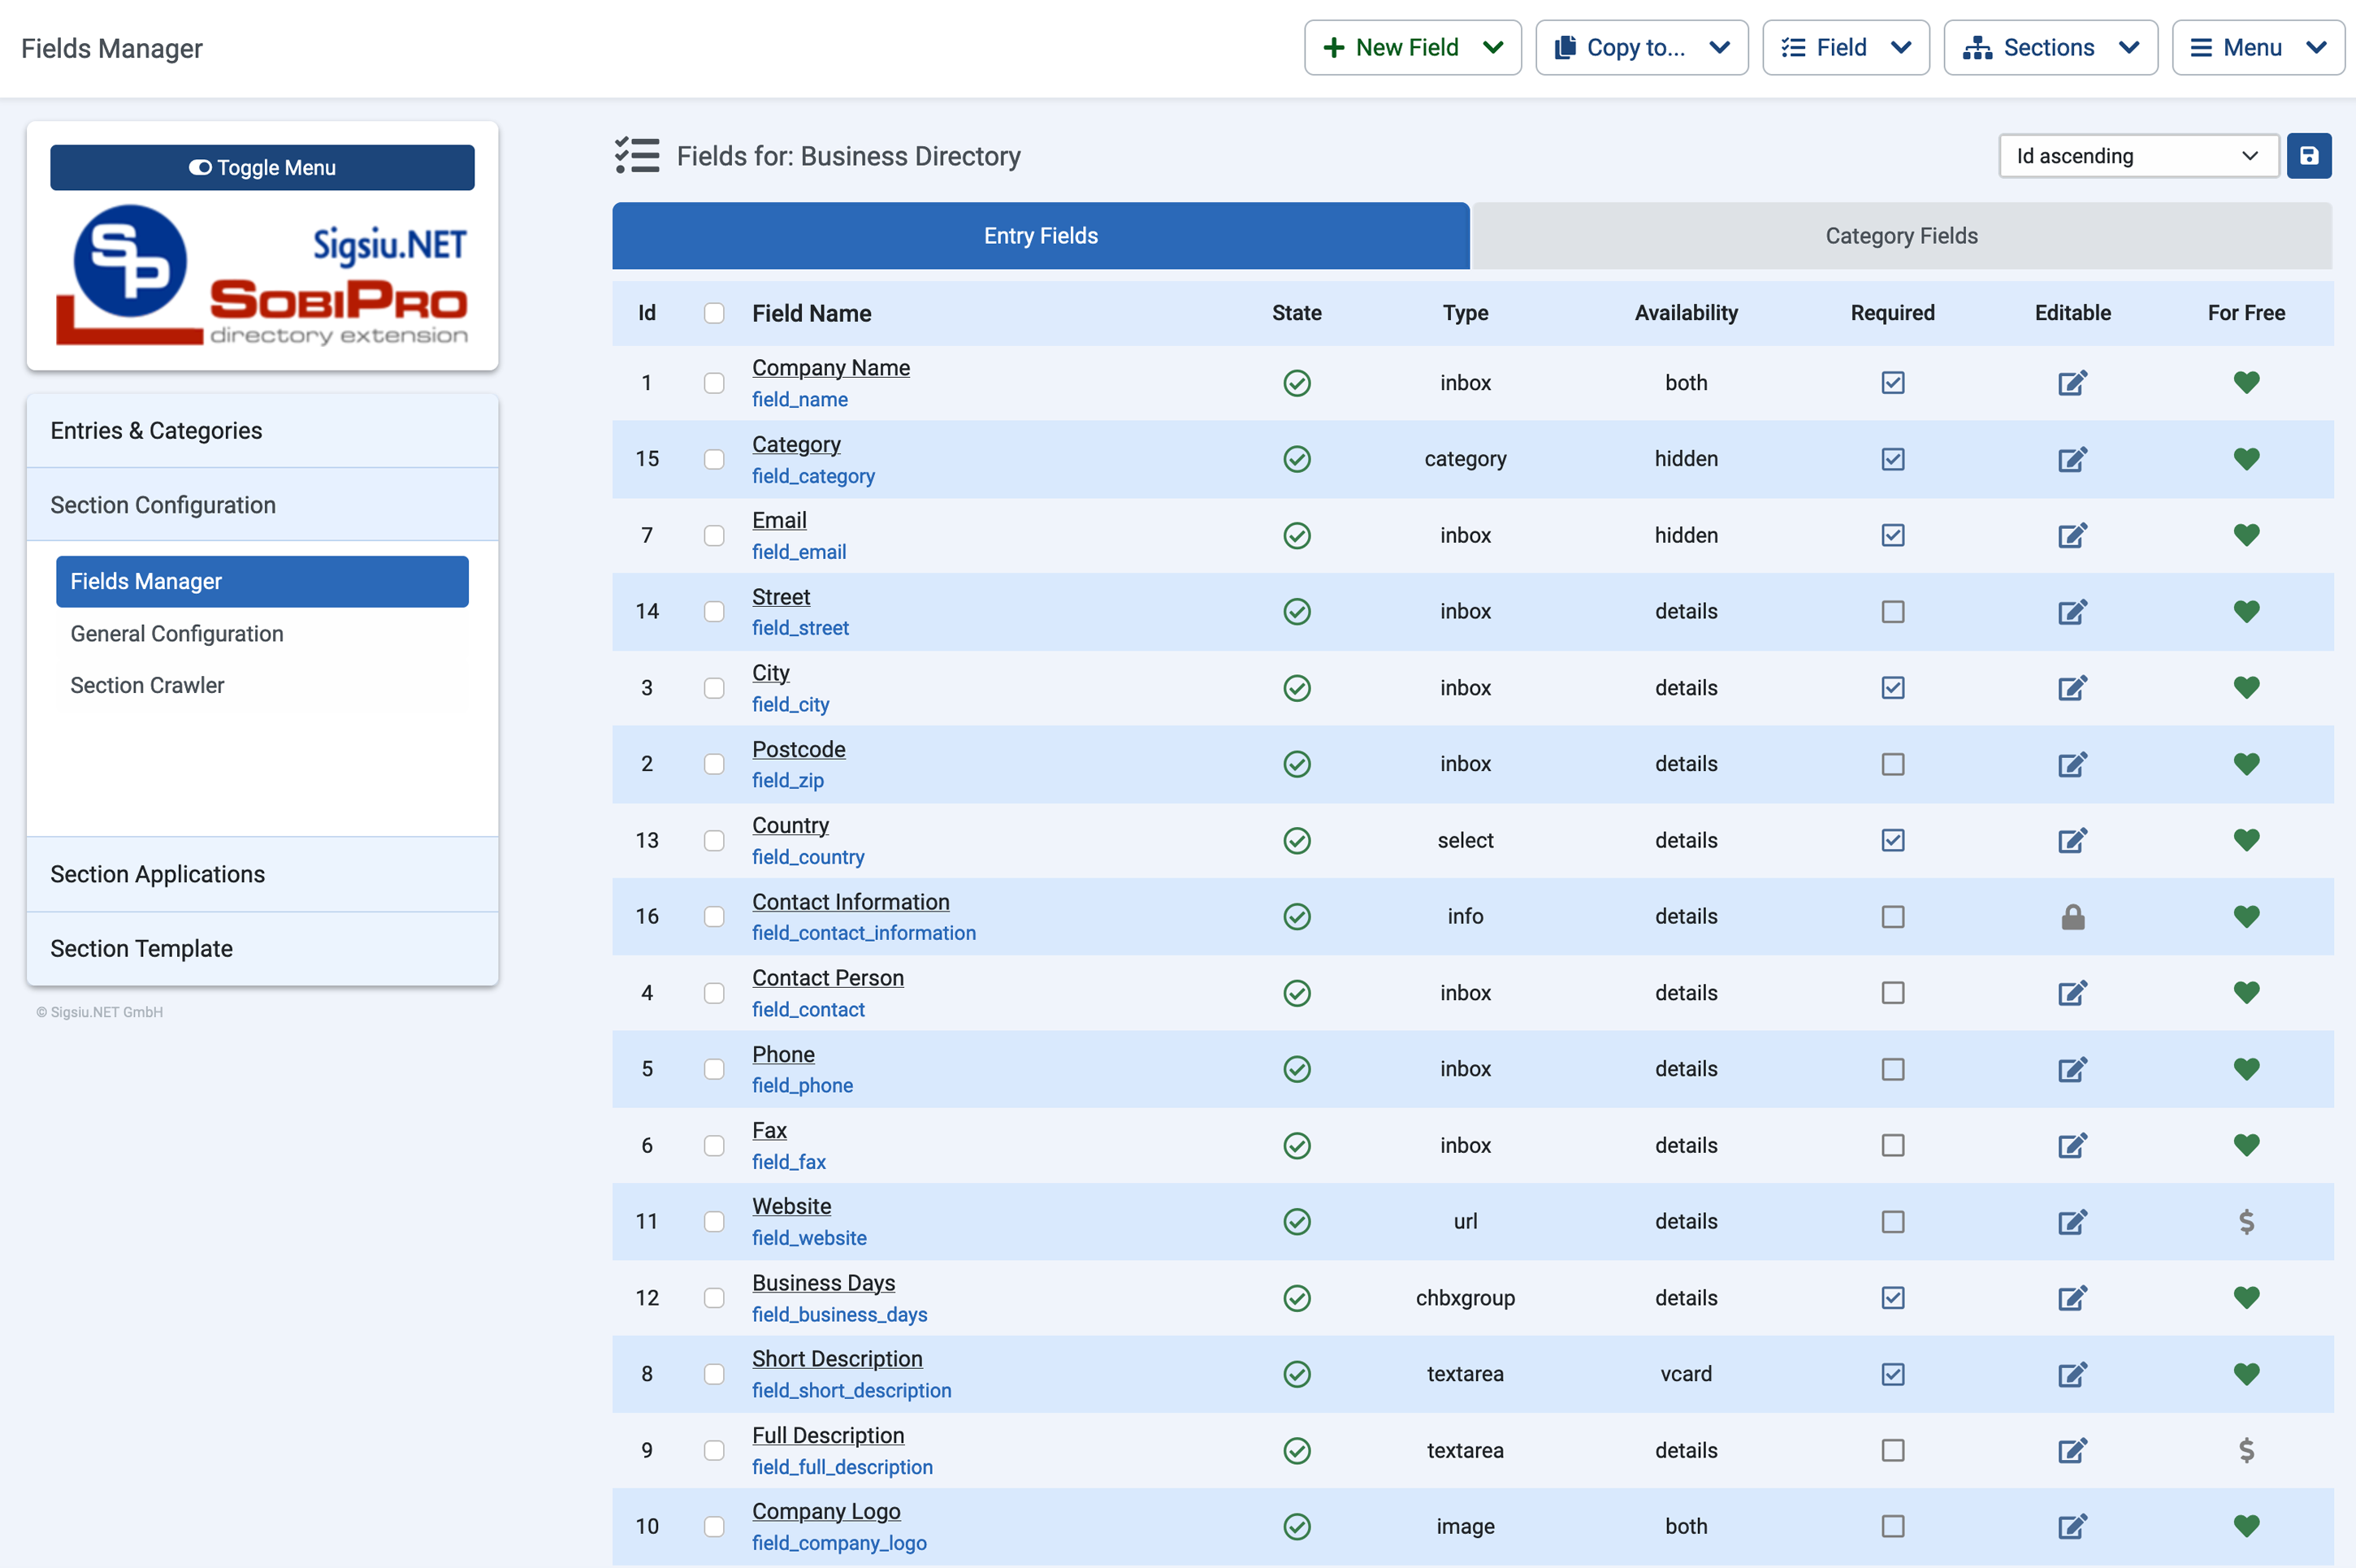Image resolution: width=2356 pixels, height=1568 pixels.
Task: Click chbxgroup type cell
Action: pos(1465,1298)
